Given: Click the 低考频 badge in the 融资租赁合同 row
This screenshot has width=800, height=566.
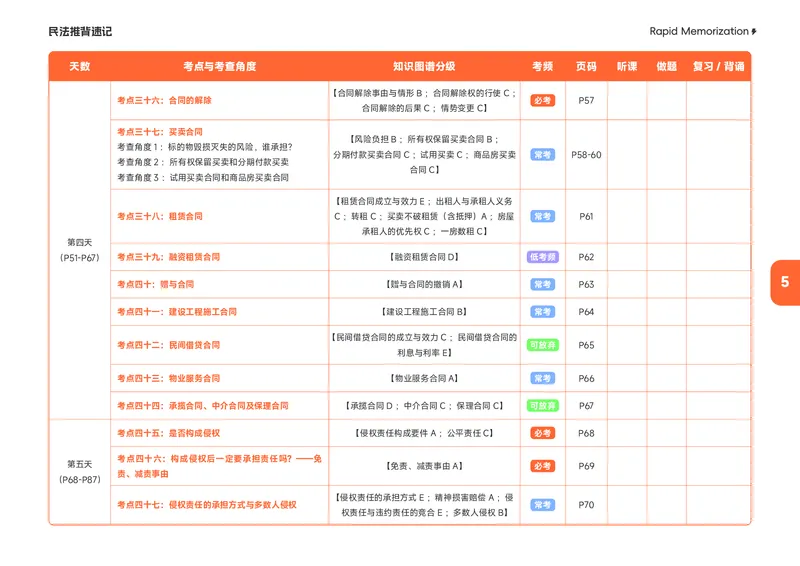Looking at the screenshot, I should point(542,257).
